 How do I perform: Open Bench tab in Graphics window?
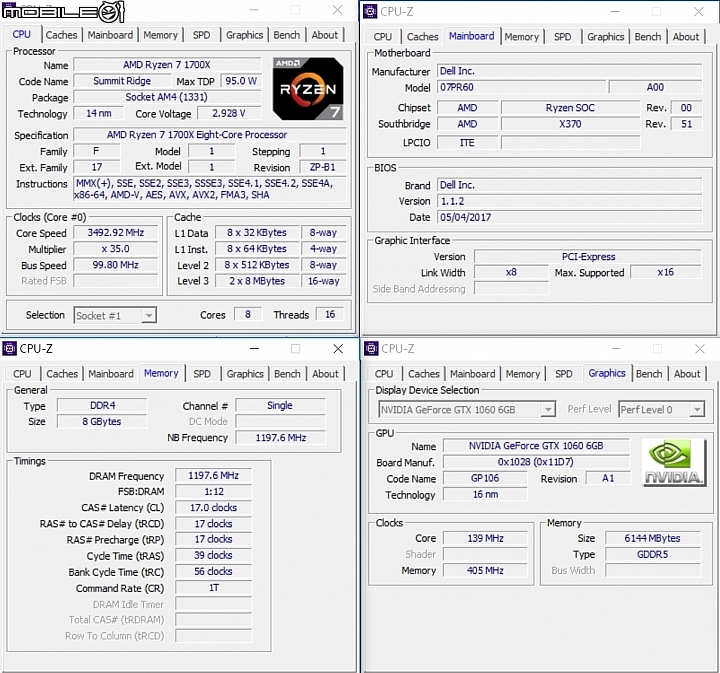(649, 374)
